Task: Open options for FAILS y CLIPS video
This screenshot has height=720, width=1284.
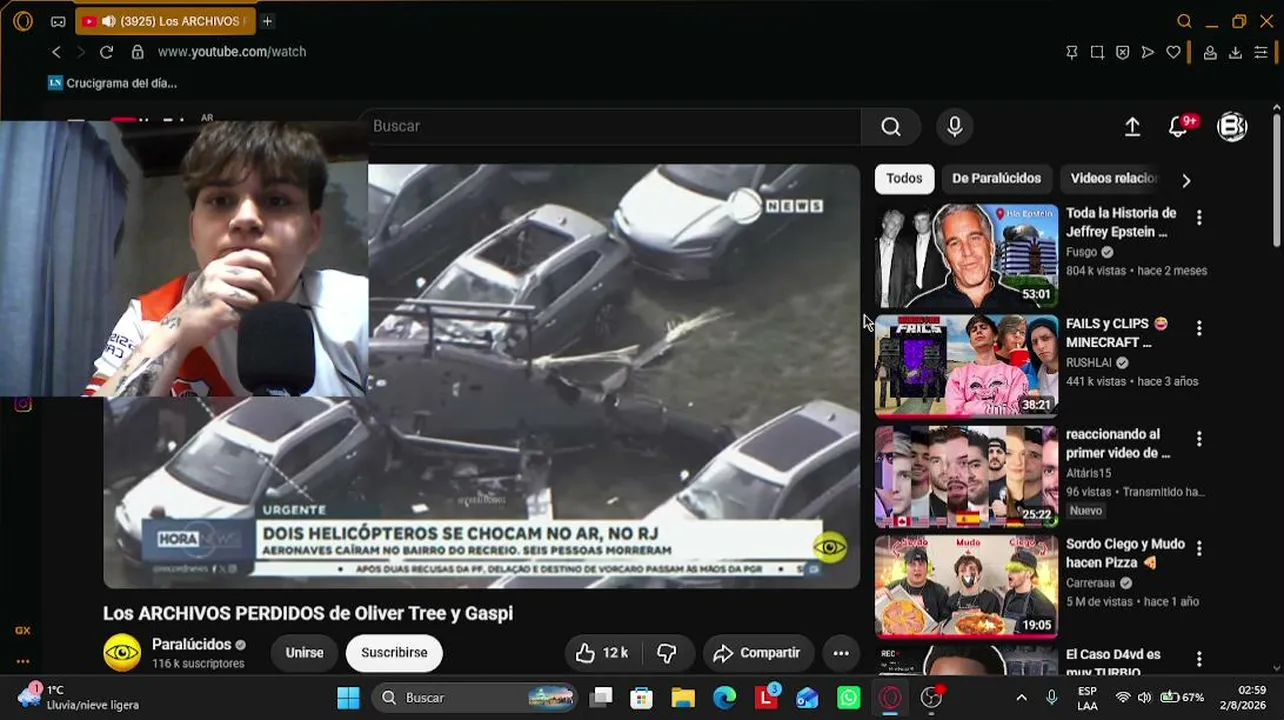Action: coord(1199,328)
